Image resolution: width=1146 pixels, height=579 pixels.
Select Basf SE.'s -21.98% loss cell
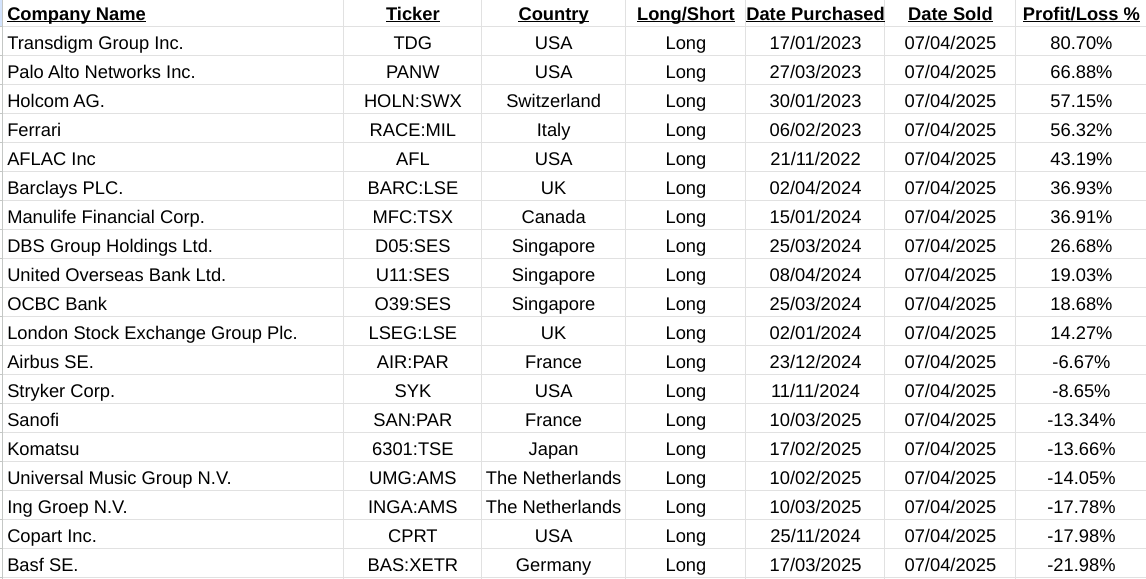click(1080, 565)
